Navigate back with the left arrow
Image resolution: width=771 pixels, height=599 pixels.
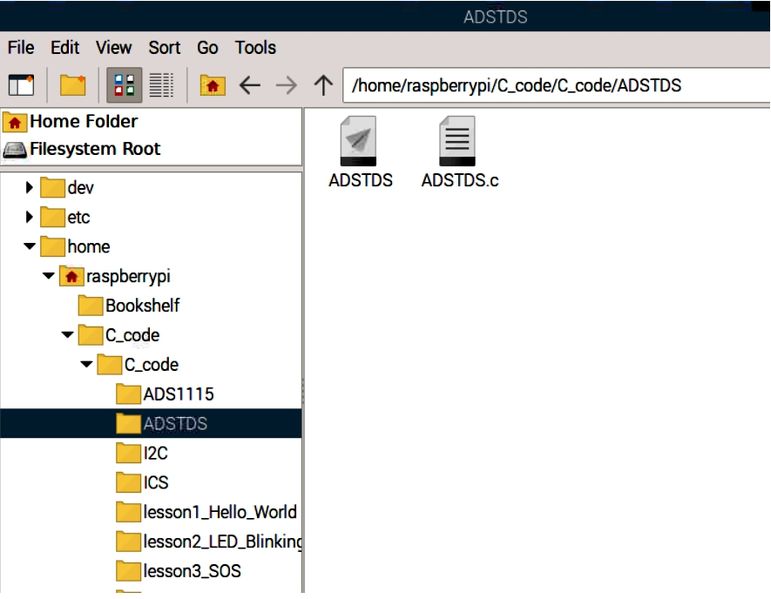[250, 86]
